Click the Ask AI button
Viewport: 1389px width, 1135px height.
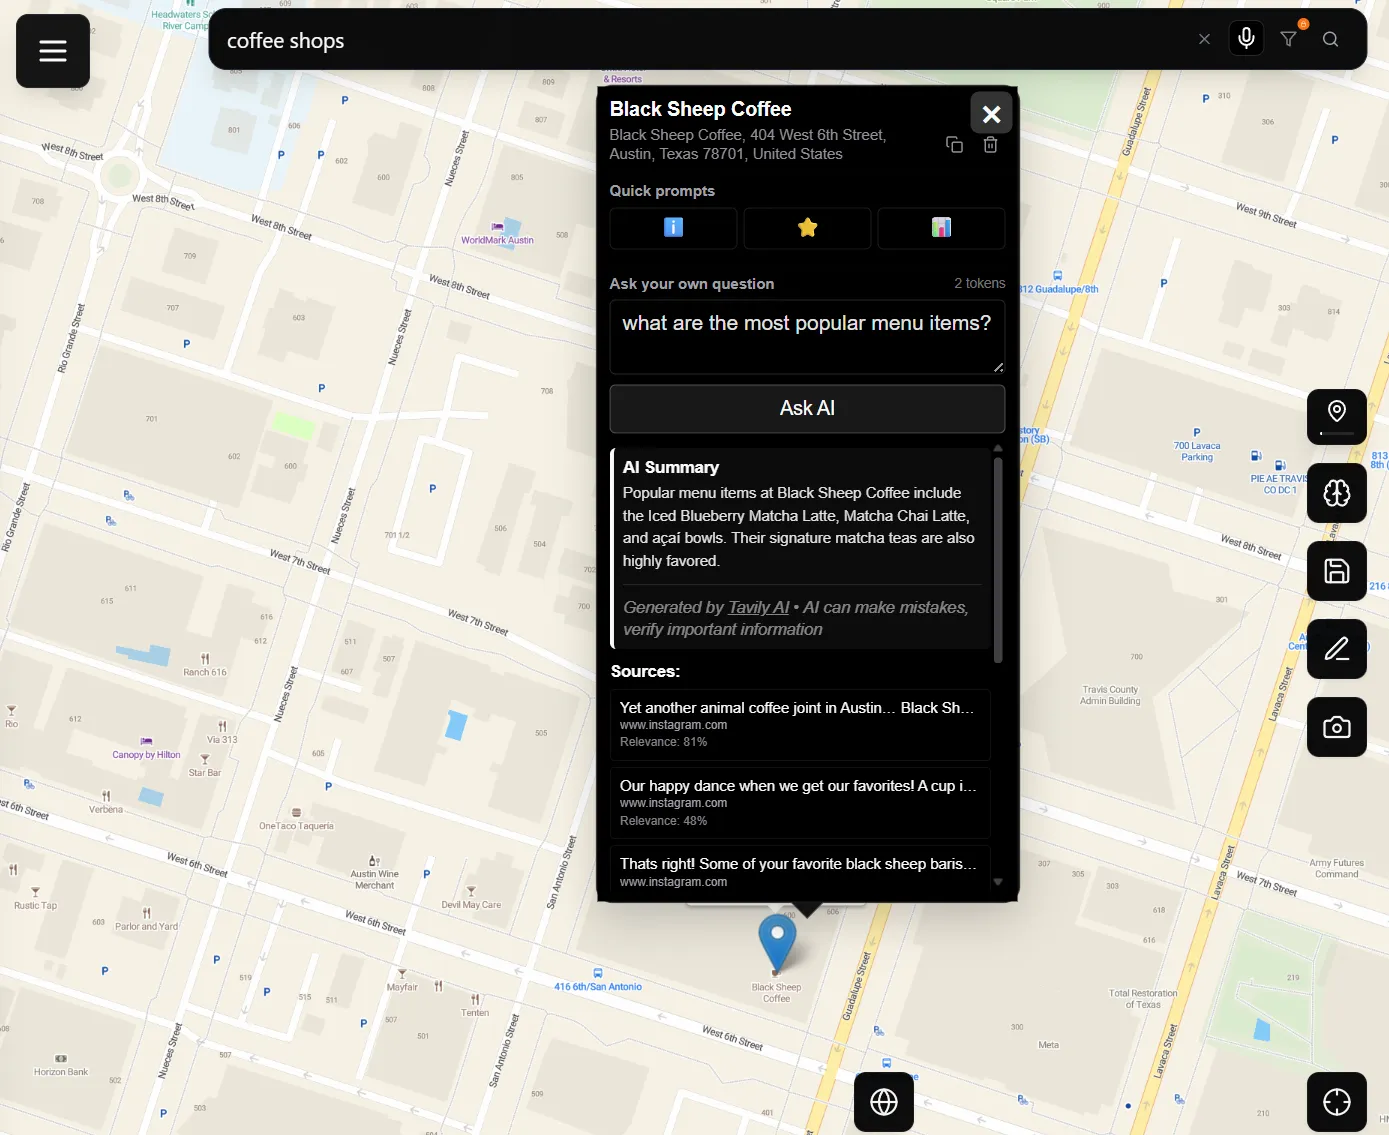(x=807, y=408)
